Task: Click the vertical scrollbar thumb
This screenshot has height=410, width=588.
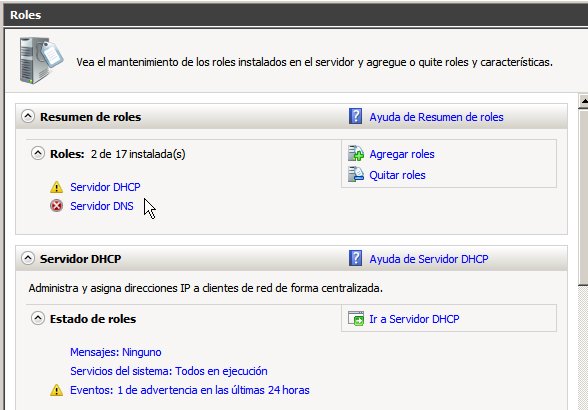Action: tap(584, 197)
